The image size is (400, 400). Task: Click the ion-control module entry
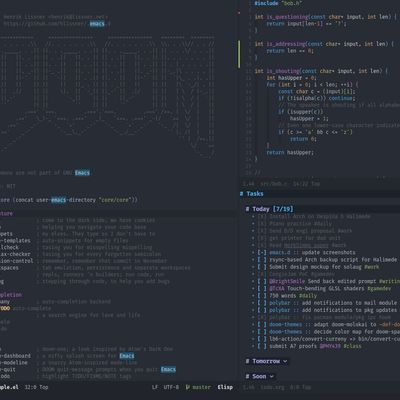(x=17, y=261)
